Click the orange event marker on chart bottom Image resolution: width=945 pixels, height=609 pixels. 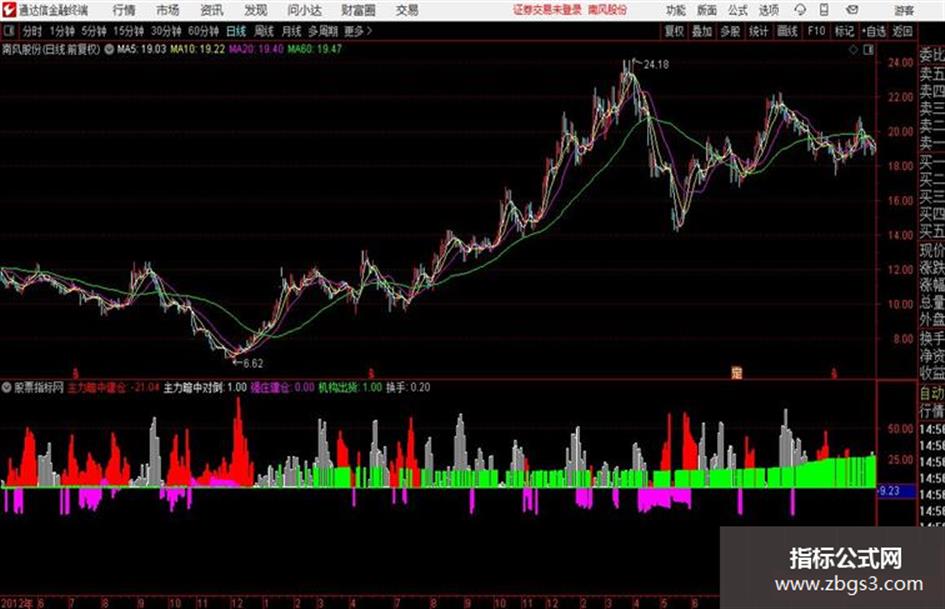736,372
